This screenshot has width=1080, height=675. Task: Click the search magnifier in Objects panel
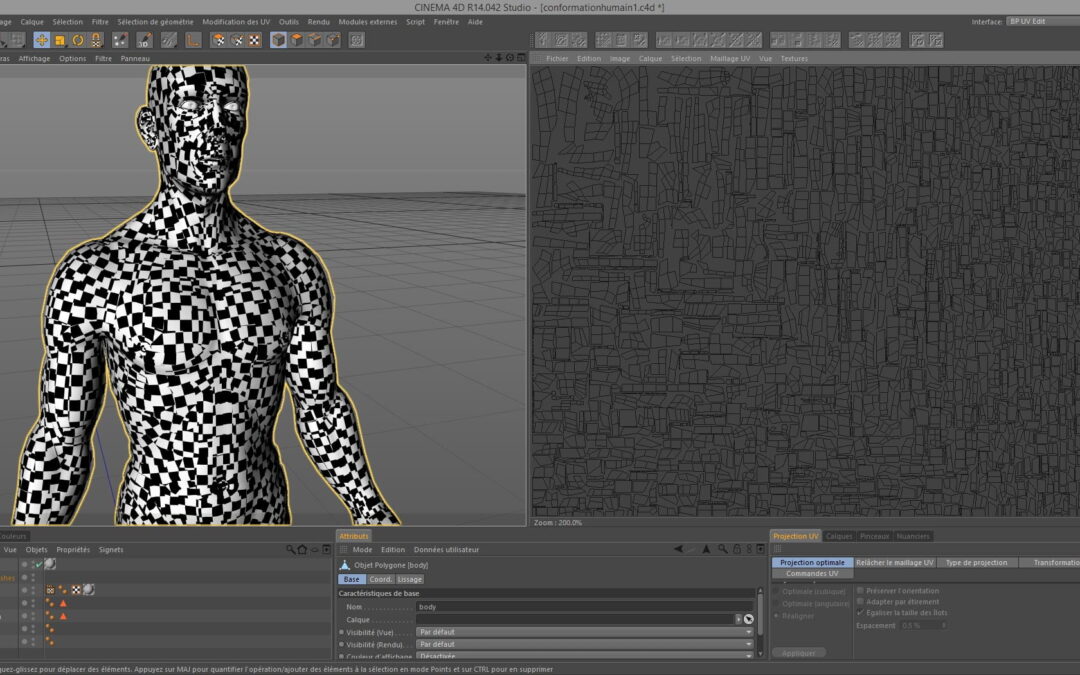click(291, 550)
